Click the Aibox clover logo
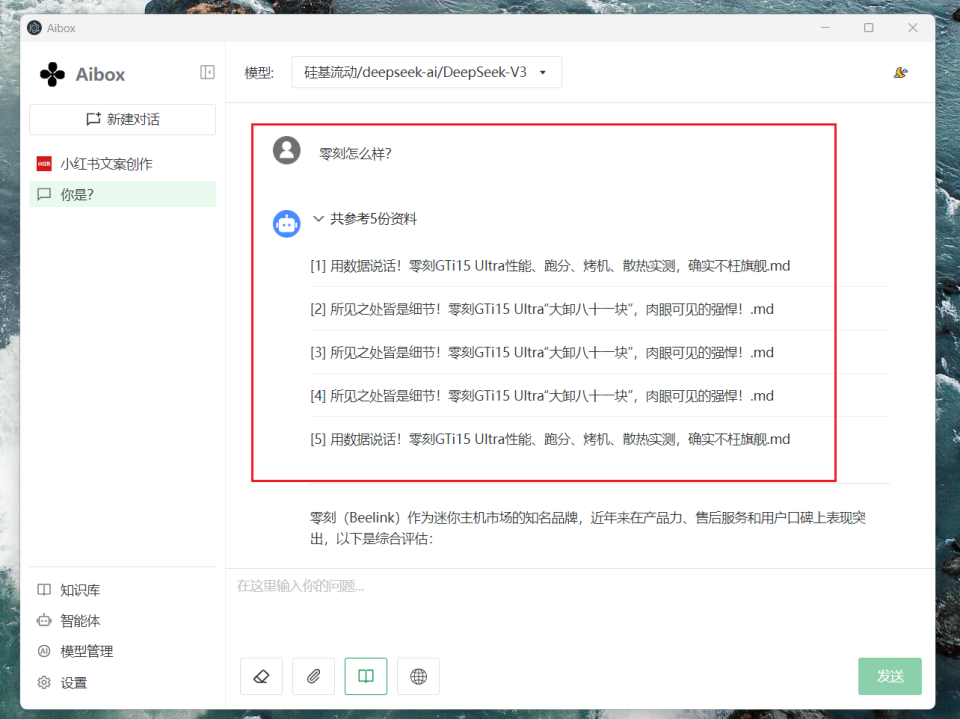Image resolution: width=960 pixels, height=719 pixels. pos(52,74)
